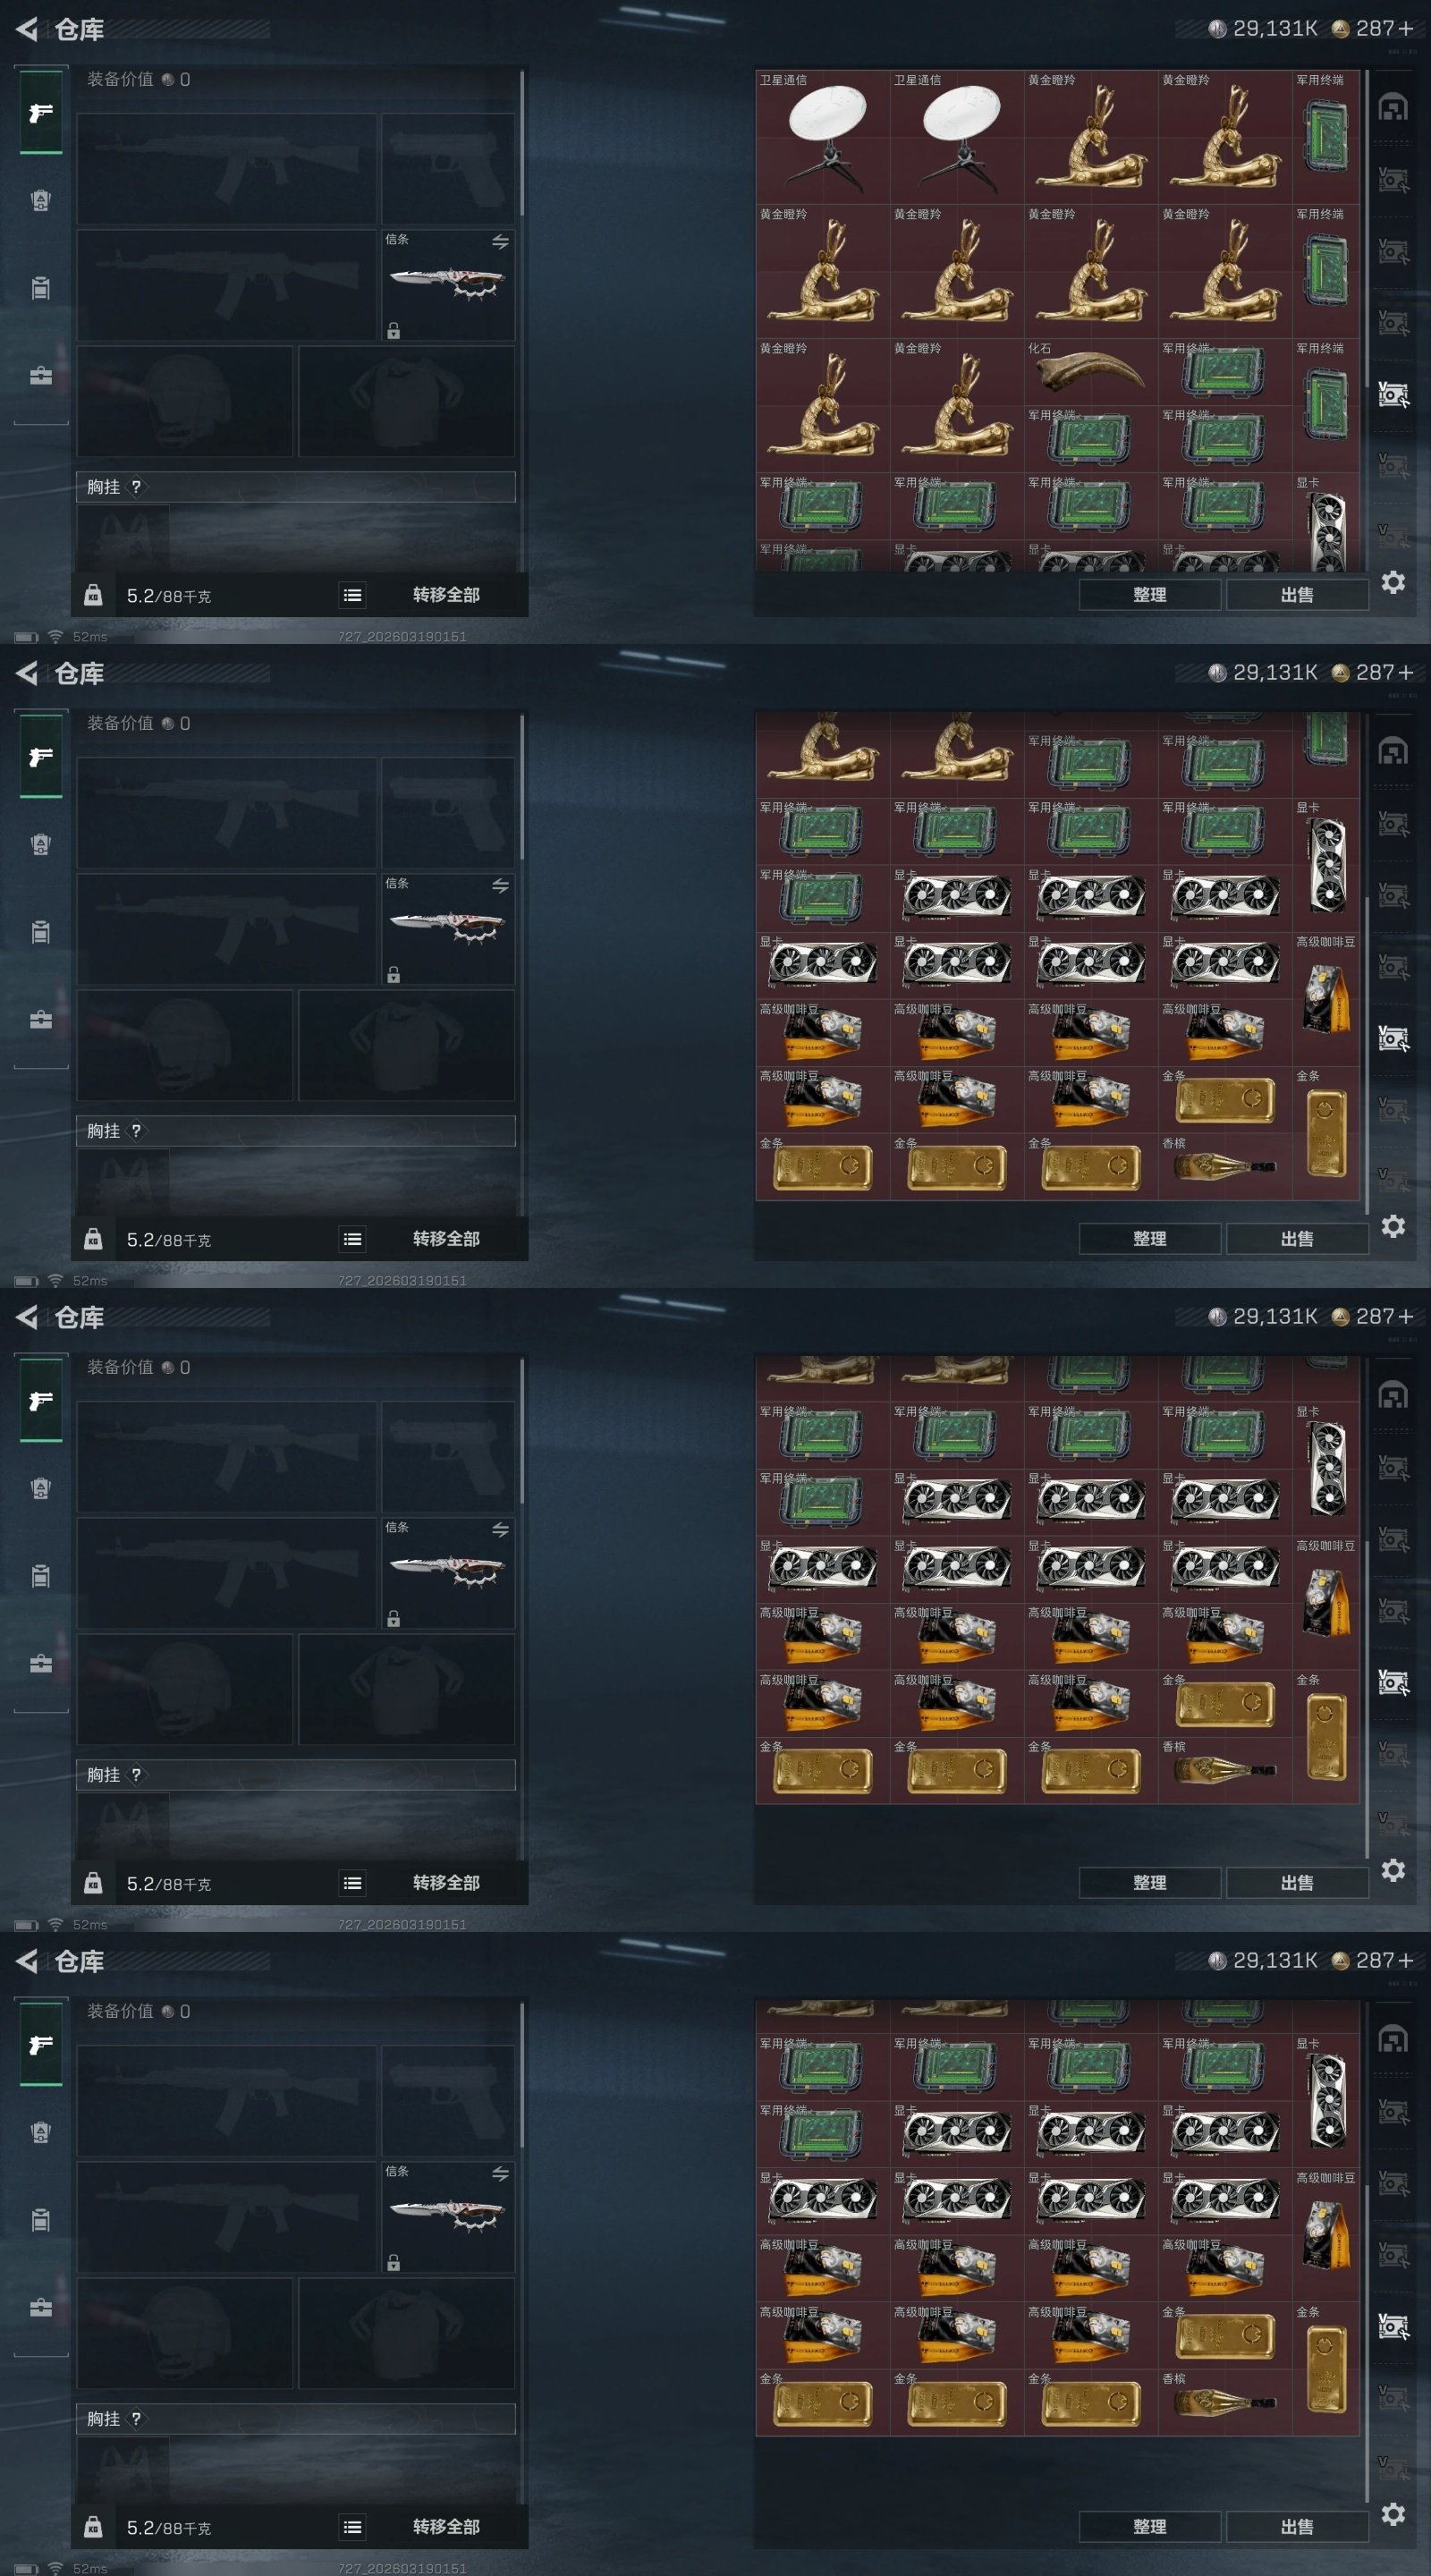Toggle the lock icon beside 5.2/88千克 in topmost screen

(x=93, y=595)
